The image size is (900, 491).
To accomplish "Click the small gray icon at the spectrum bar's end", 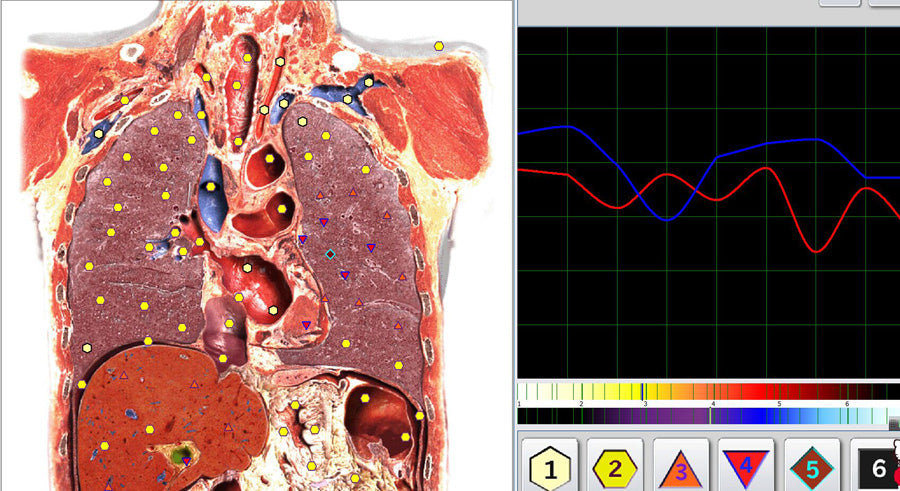I will pyautogui.click(x=893, y=422).
